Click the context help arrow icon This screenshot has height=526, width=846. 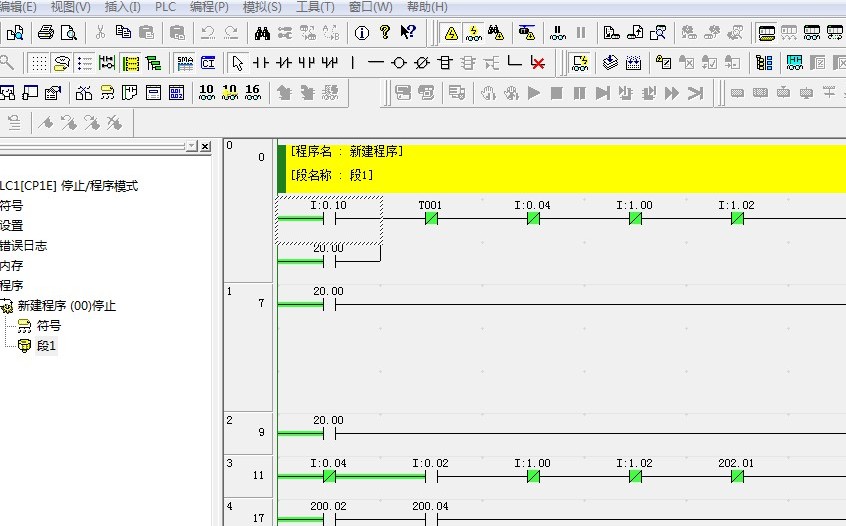pos(408,33)
